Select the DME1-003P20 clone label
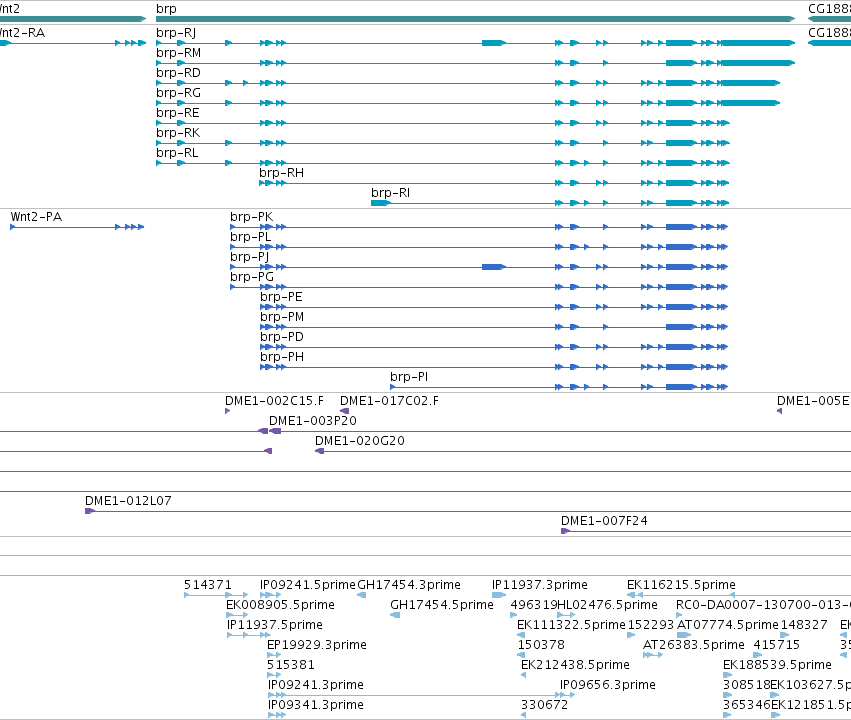 [x=313, y=421]
